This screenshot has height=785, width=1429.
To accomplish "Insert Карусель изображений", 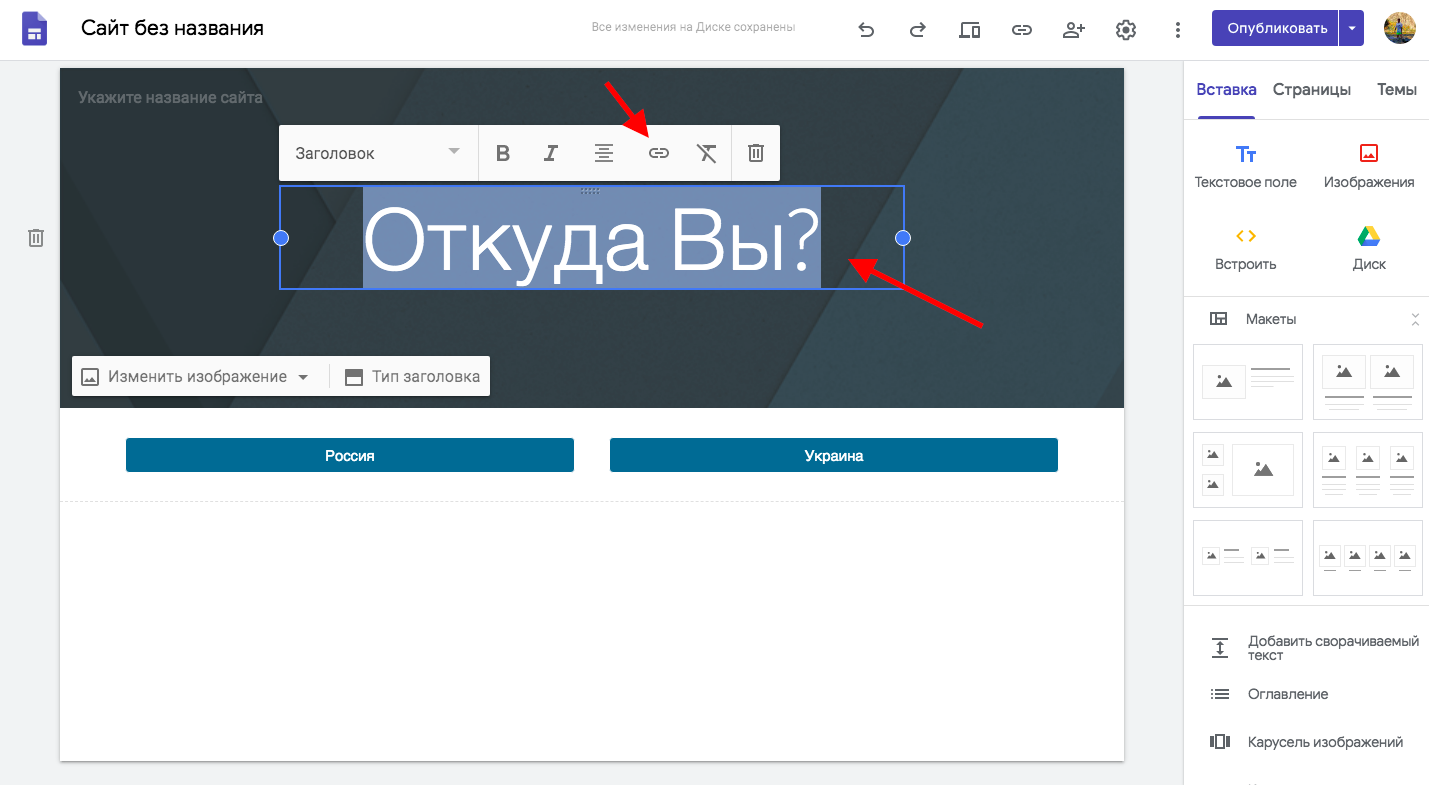I will [1307, 742].
